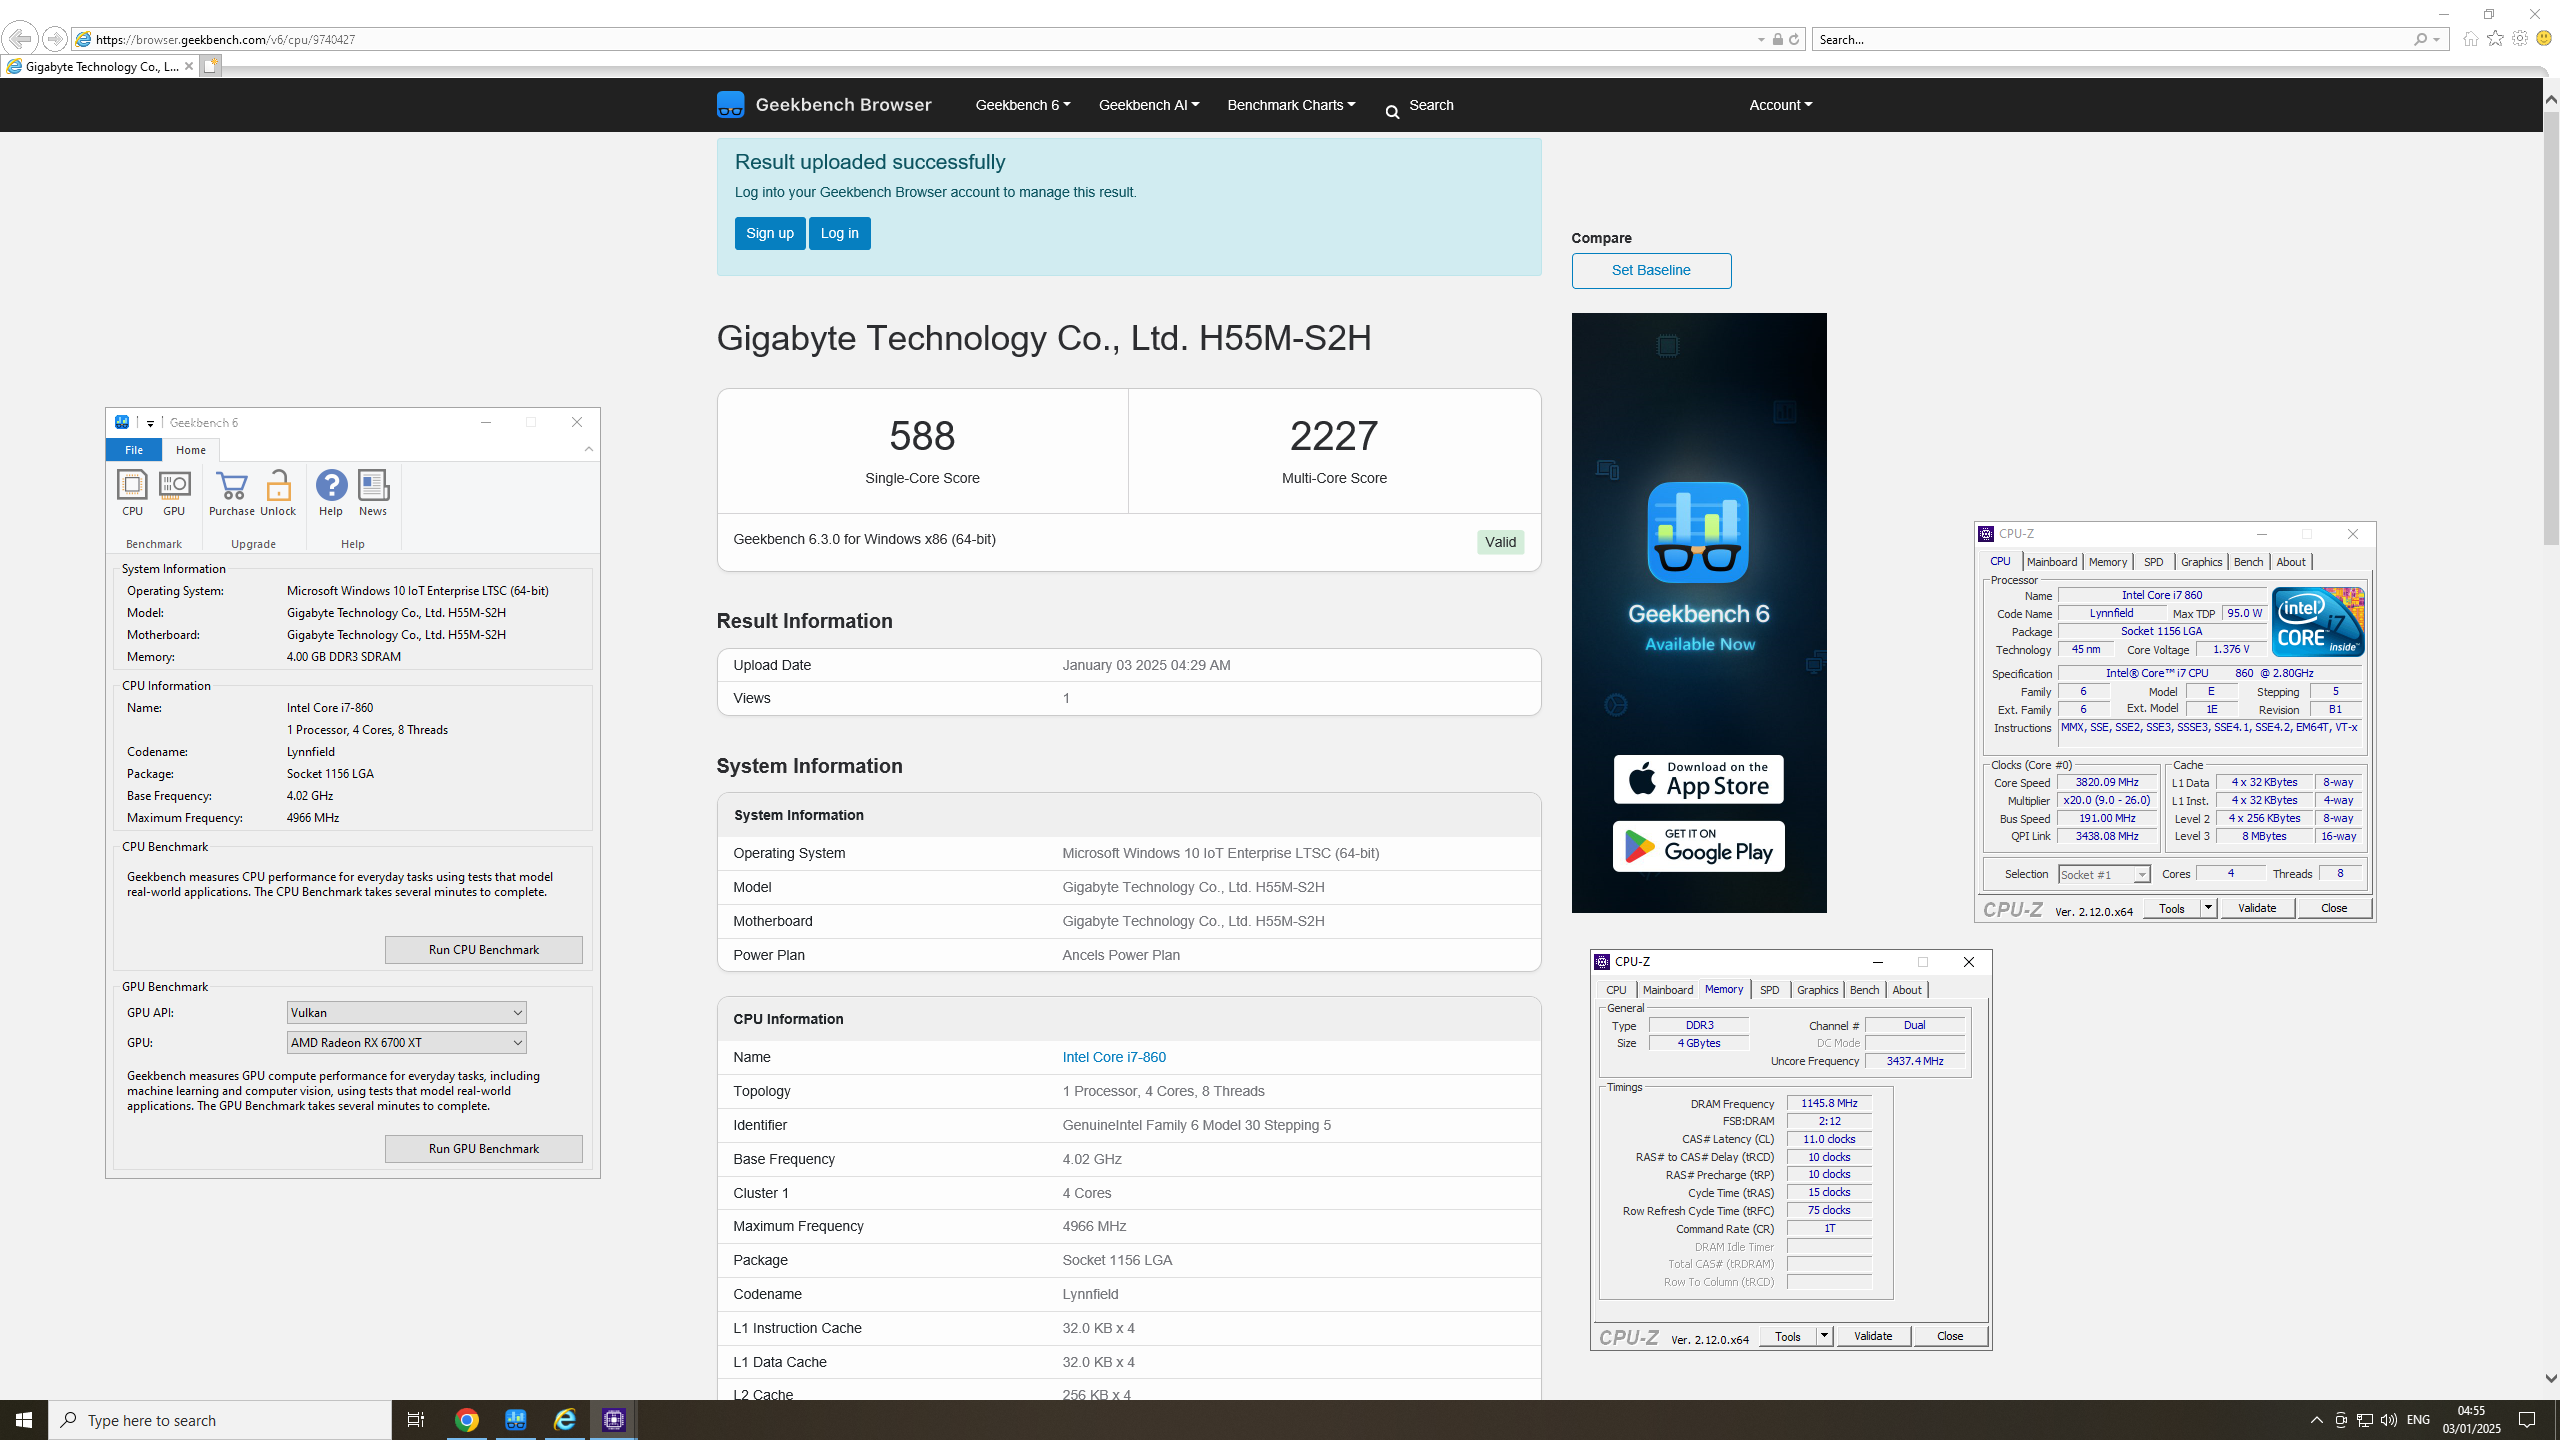The height and width of the screenshot is (1440, 2560).
Task: Open the Geekbench AI navbar dropdown
Action: pyautogui.click(x=1149, y=105)
